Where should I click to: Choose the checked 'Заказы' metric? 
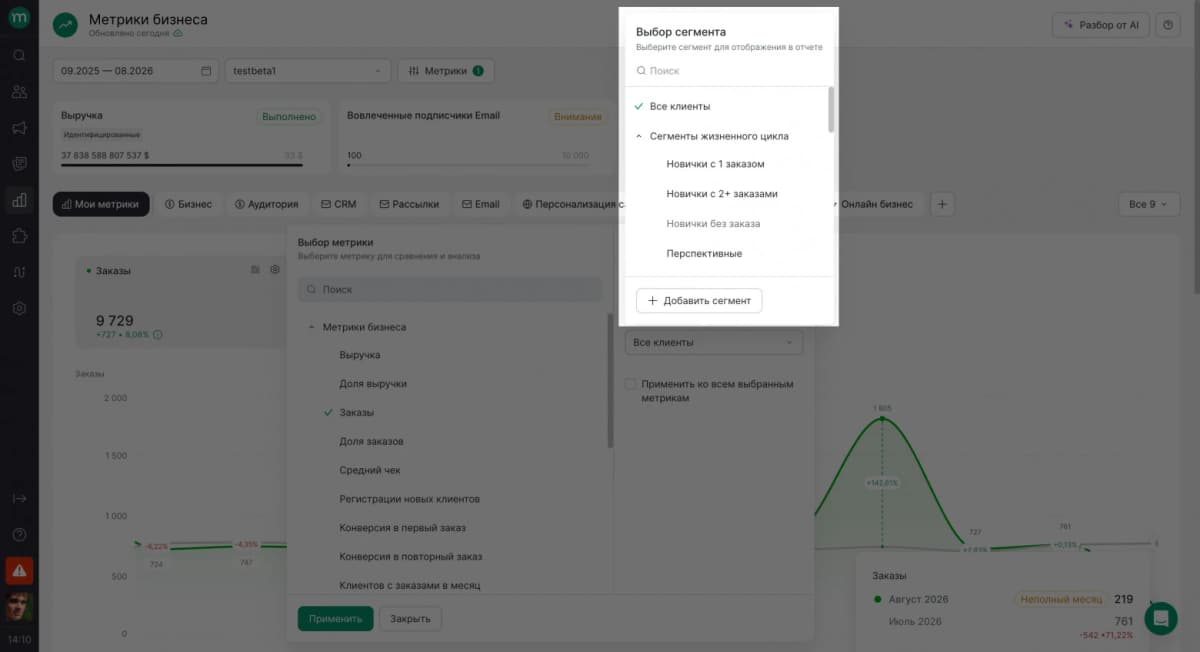pyautogui.click(x=356, y=412)
